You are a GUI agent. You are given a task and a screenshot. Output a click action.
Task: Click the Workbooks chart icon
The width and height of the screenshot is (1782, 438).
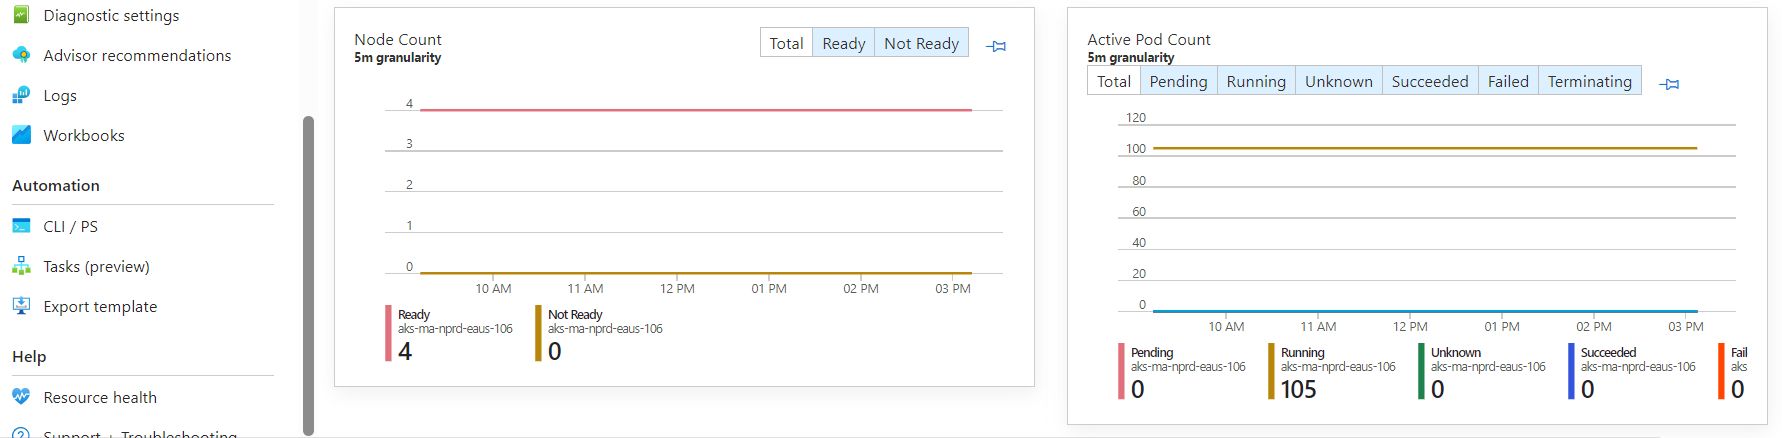click(21, 135)
